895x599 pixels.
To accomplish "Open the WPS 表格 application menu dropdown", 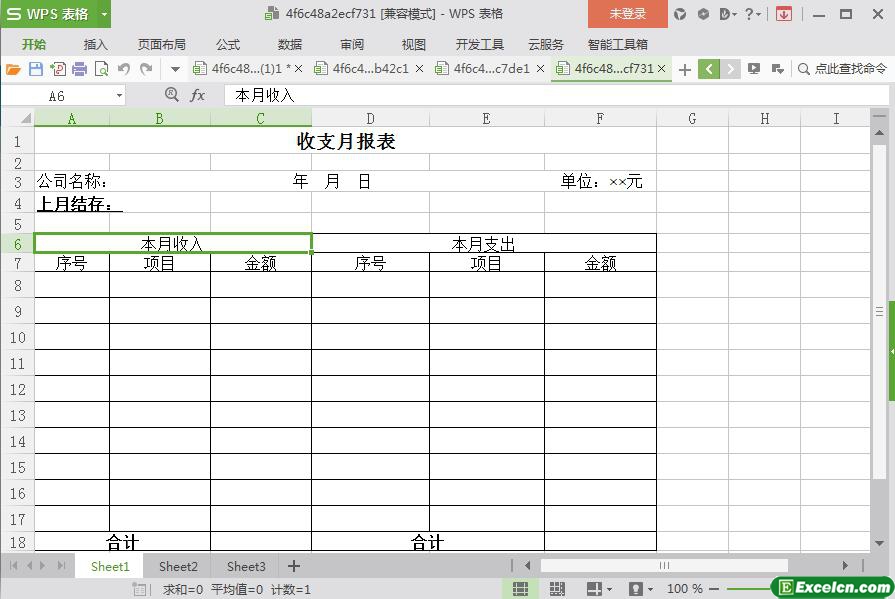I will click(x=104, y=14).
